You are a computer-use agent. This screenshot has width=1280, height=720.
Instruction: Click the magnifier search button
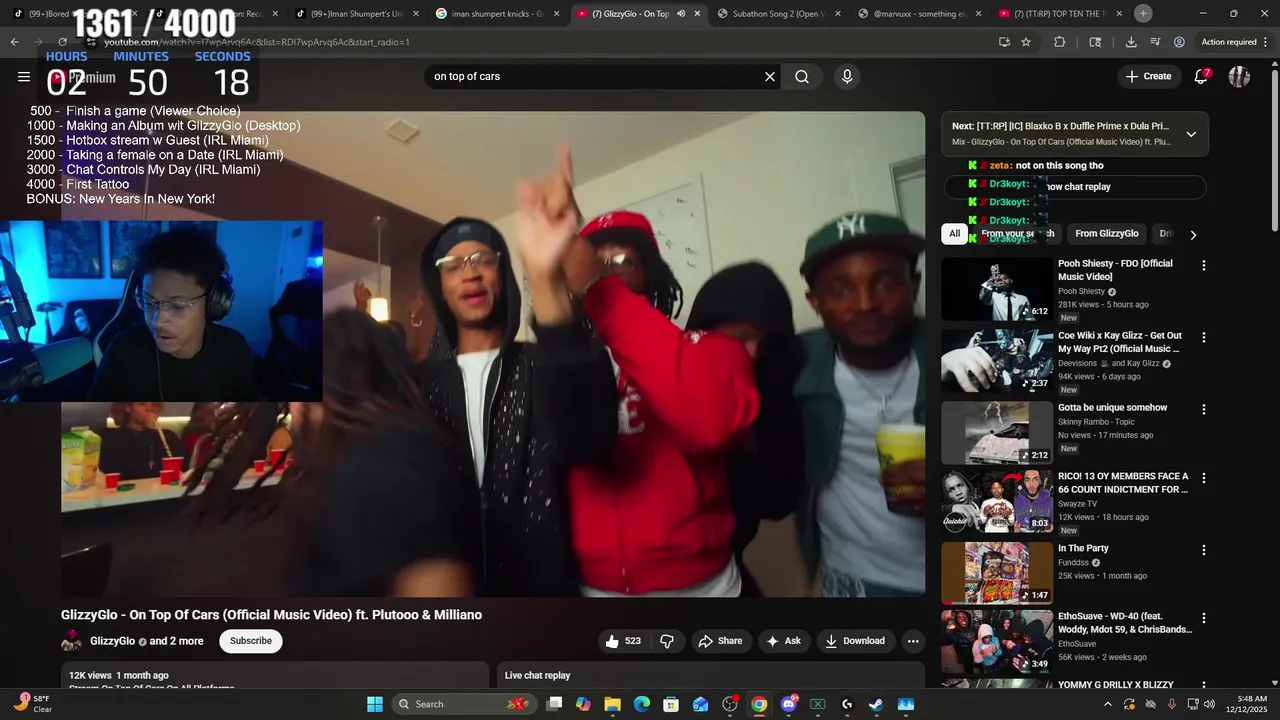(x=802, y=76)
